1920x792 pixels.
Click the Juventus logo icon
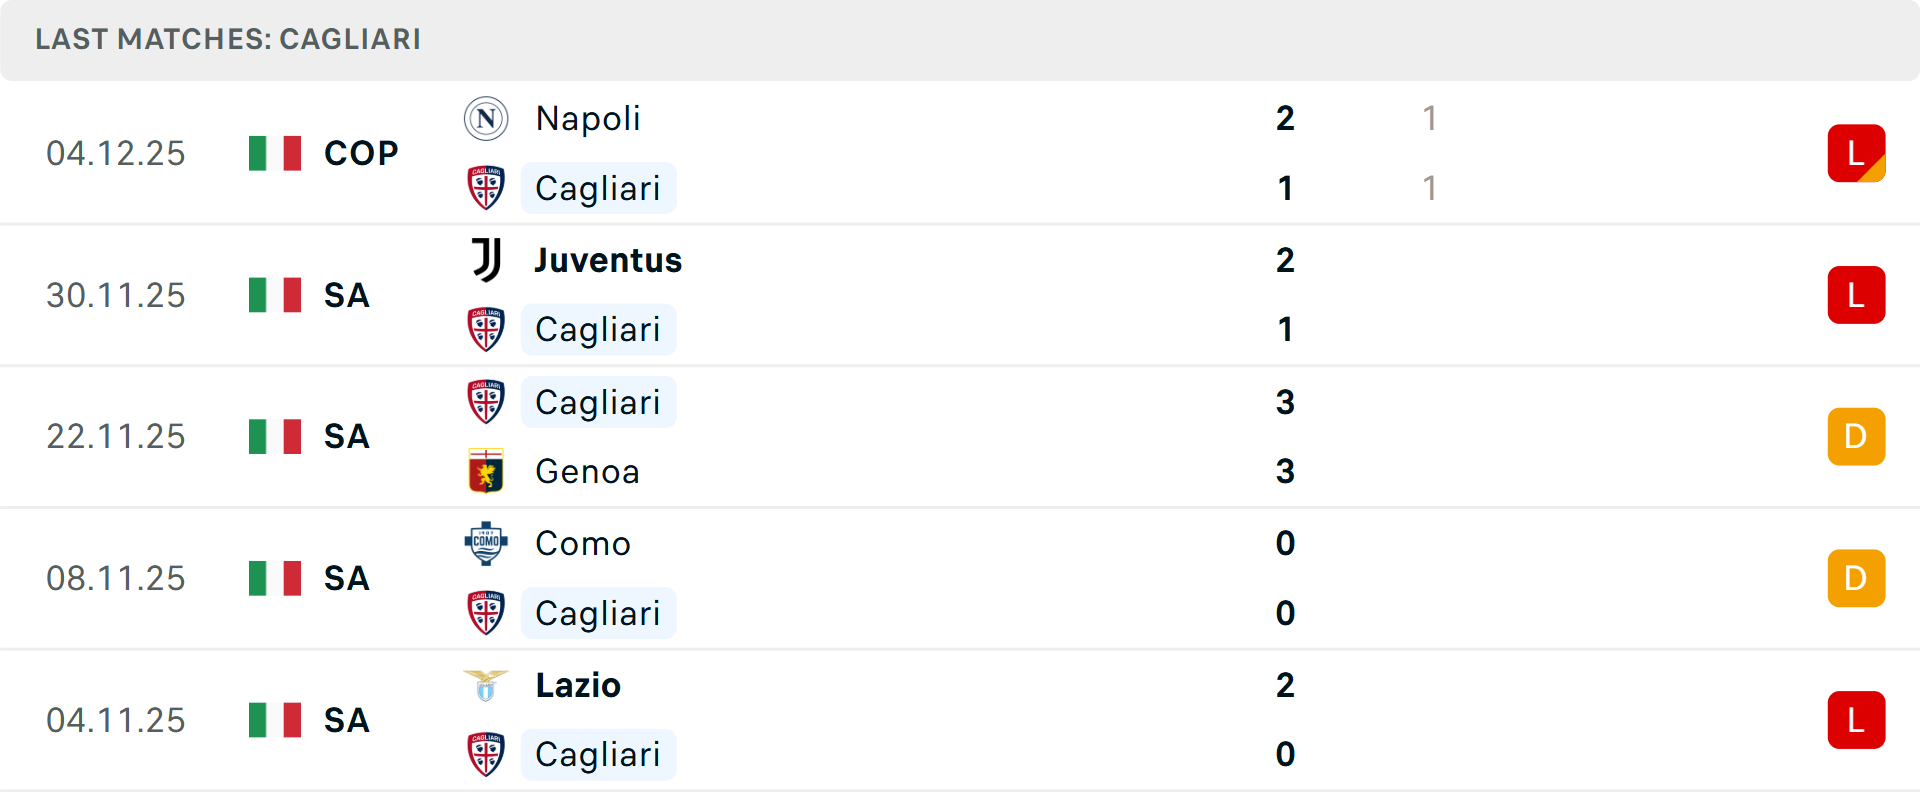486,260
